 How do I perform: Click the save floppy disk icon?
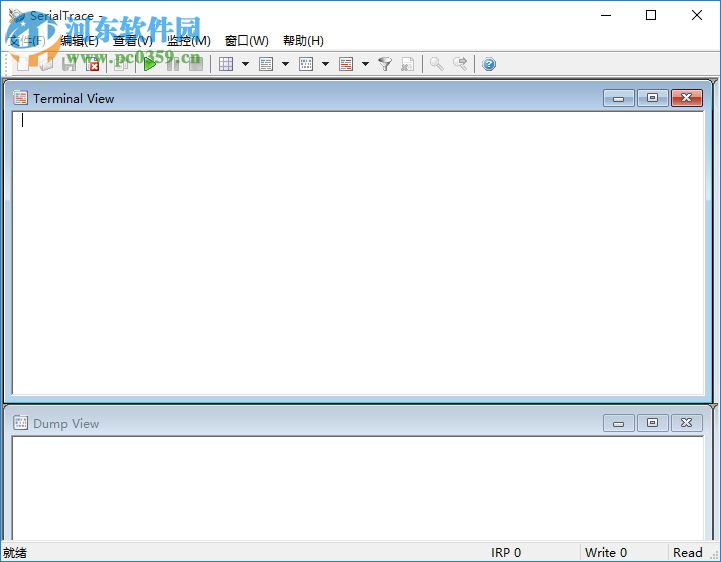(x=69, y=64)
